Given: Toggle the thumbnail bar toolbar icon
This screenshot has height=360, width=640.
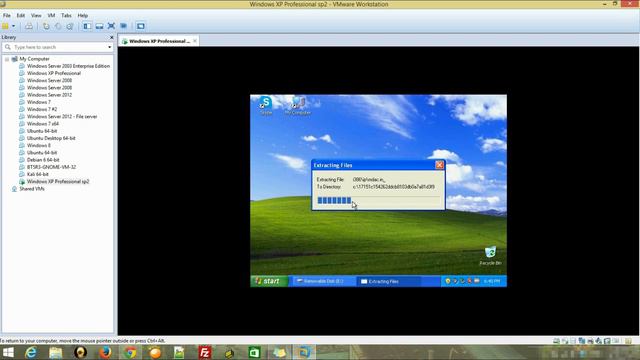Looking at the screenshot, I should click(99, 26).
